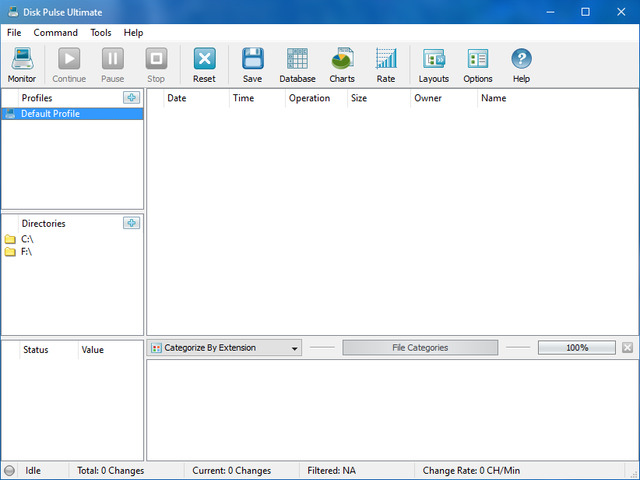Viewport: 640px width, 480px height.
Task: Select the Default Profile entry
Action: (50, 114)
